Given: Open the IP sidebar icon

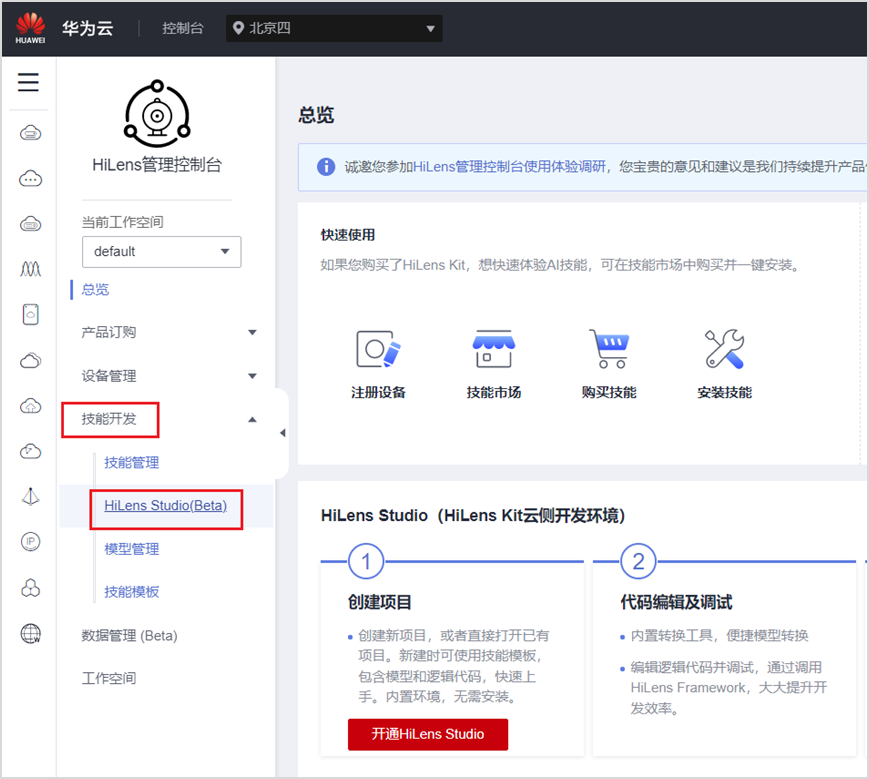Looking at the screenshot, I should coord(30,541).
